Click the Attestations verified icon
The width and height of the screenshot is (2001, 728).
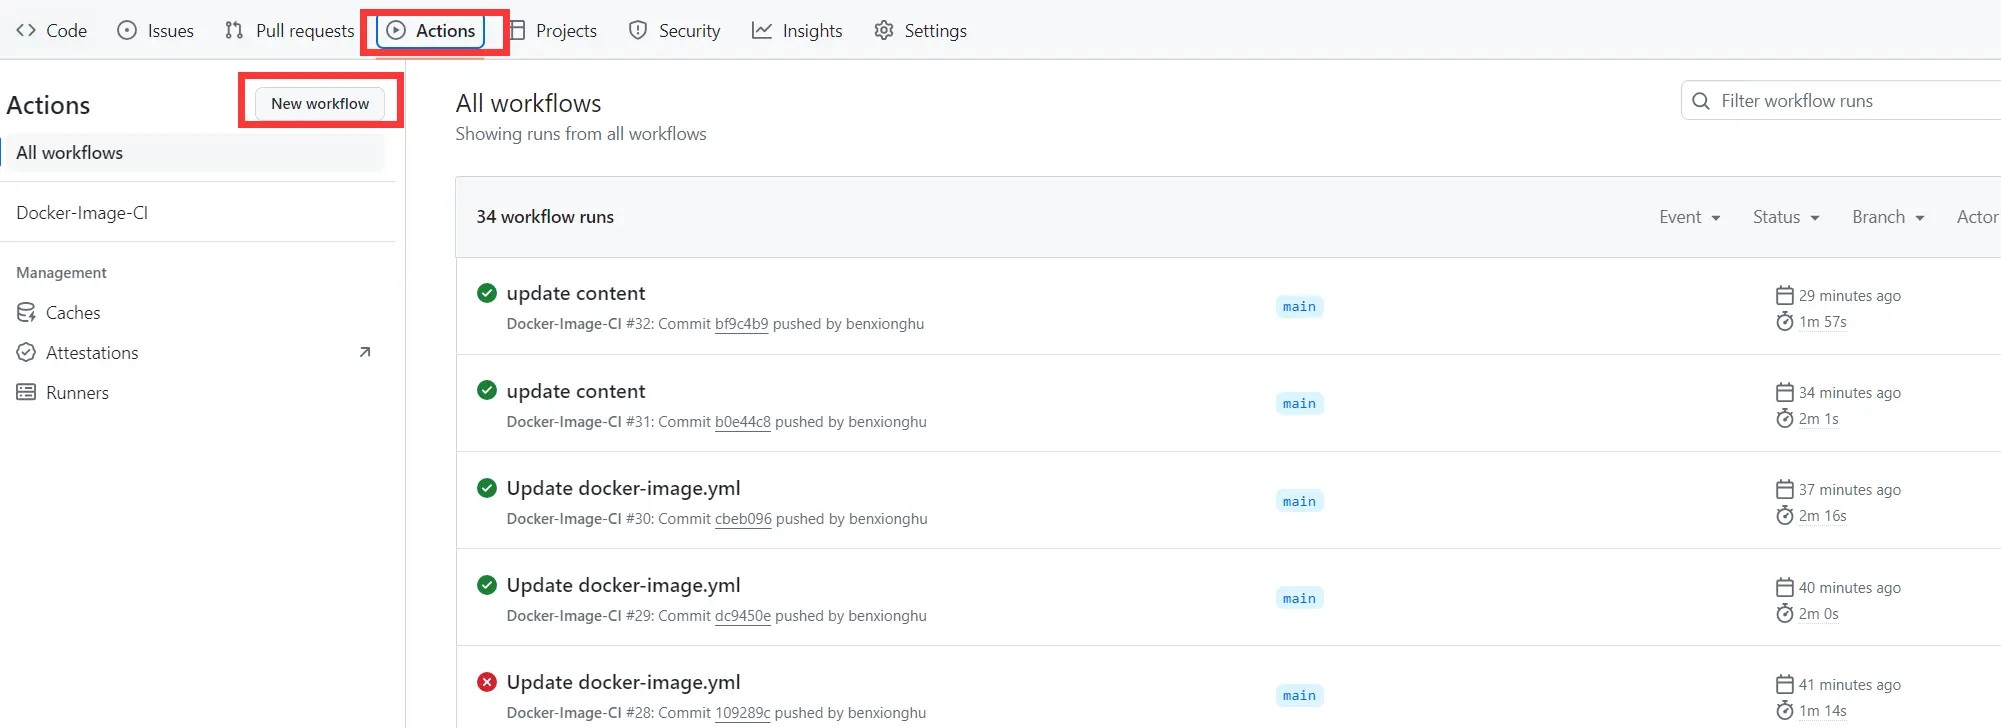tap(26, 353)
